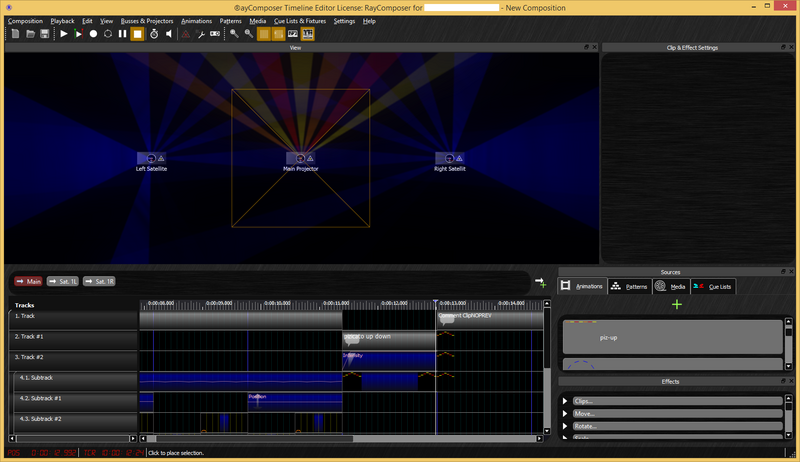This screenshot has width=800, height=462.
Task: Select the Main Projector in view
Action: [x=301, y=159]
